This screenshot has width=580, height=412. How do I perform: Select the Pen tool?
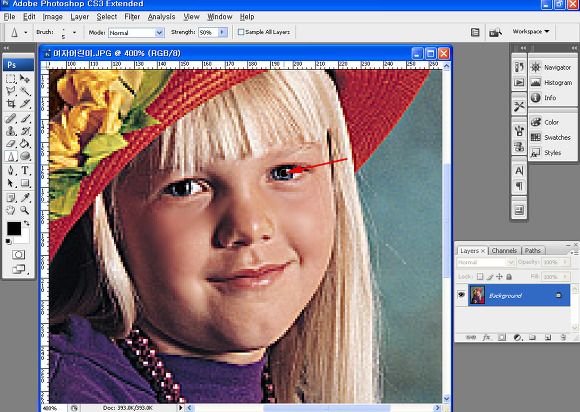pyautogui.click(x=11, y=170)
